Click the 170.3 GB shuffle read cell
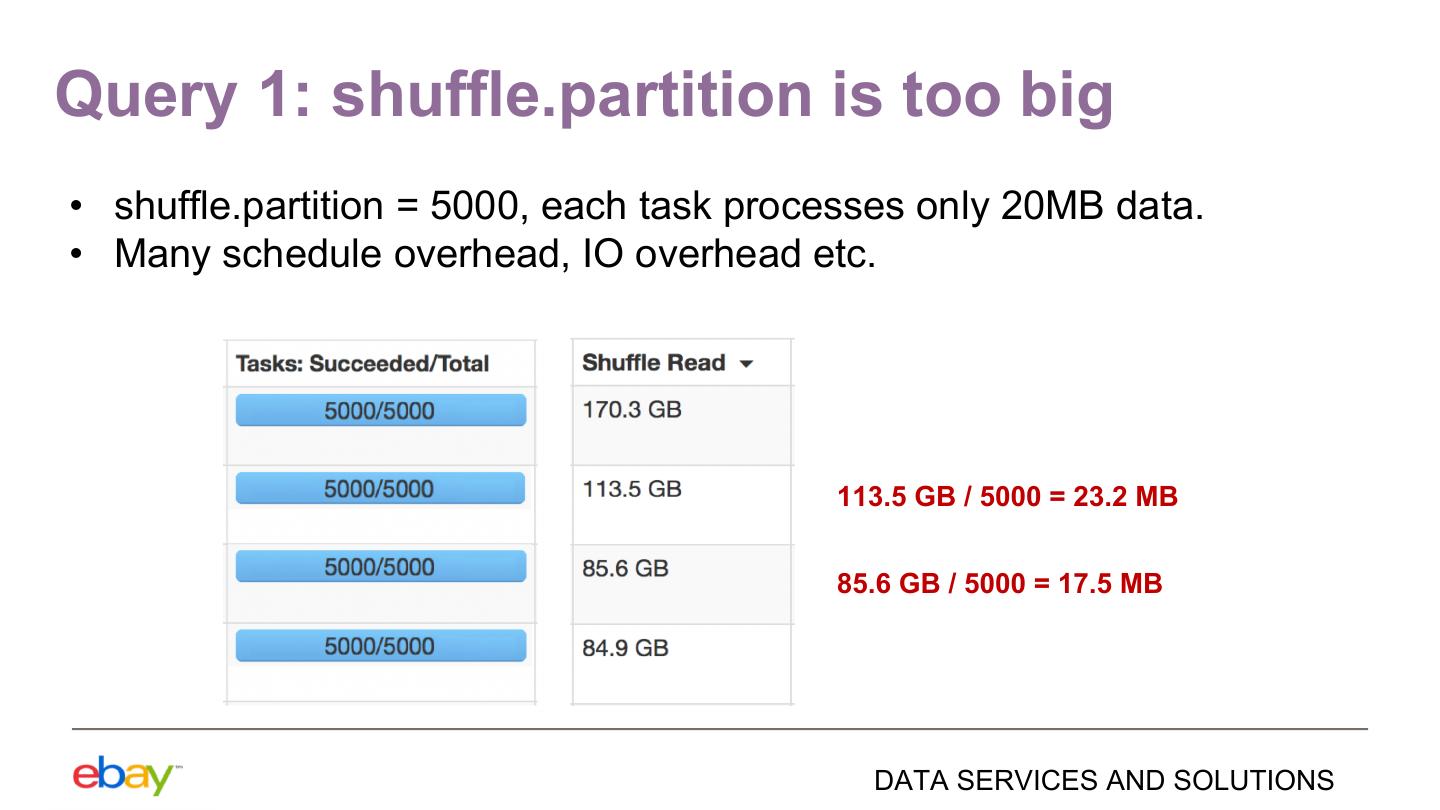 631,410
